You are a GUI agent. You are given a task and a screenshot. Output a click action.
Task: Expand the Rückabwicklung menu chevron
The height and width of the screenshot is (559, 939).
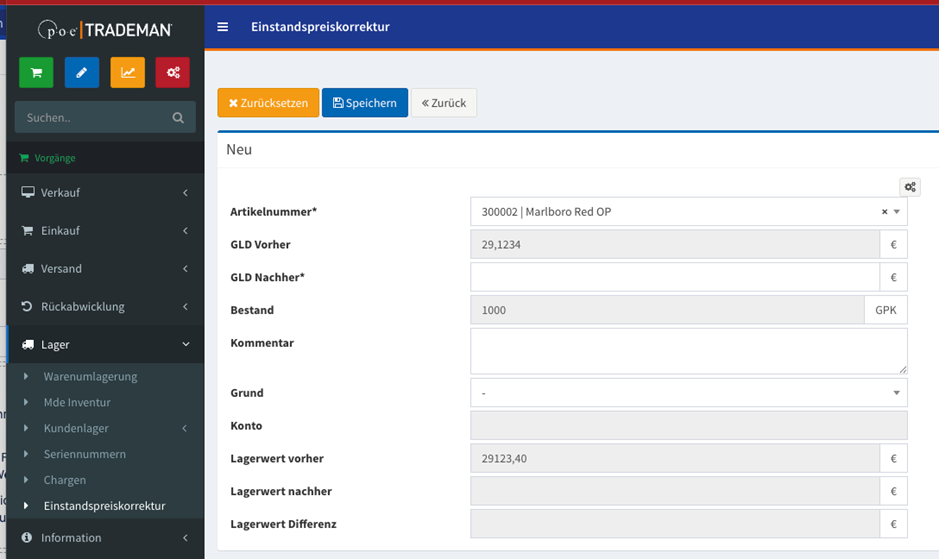[186, 306]
